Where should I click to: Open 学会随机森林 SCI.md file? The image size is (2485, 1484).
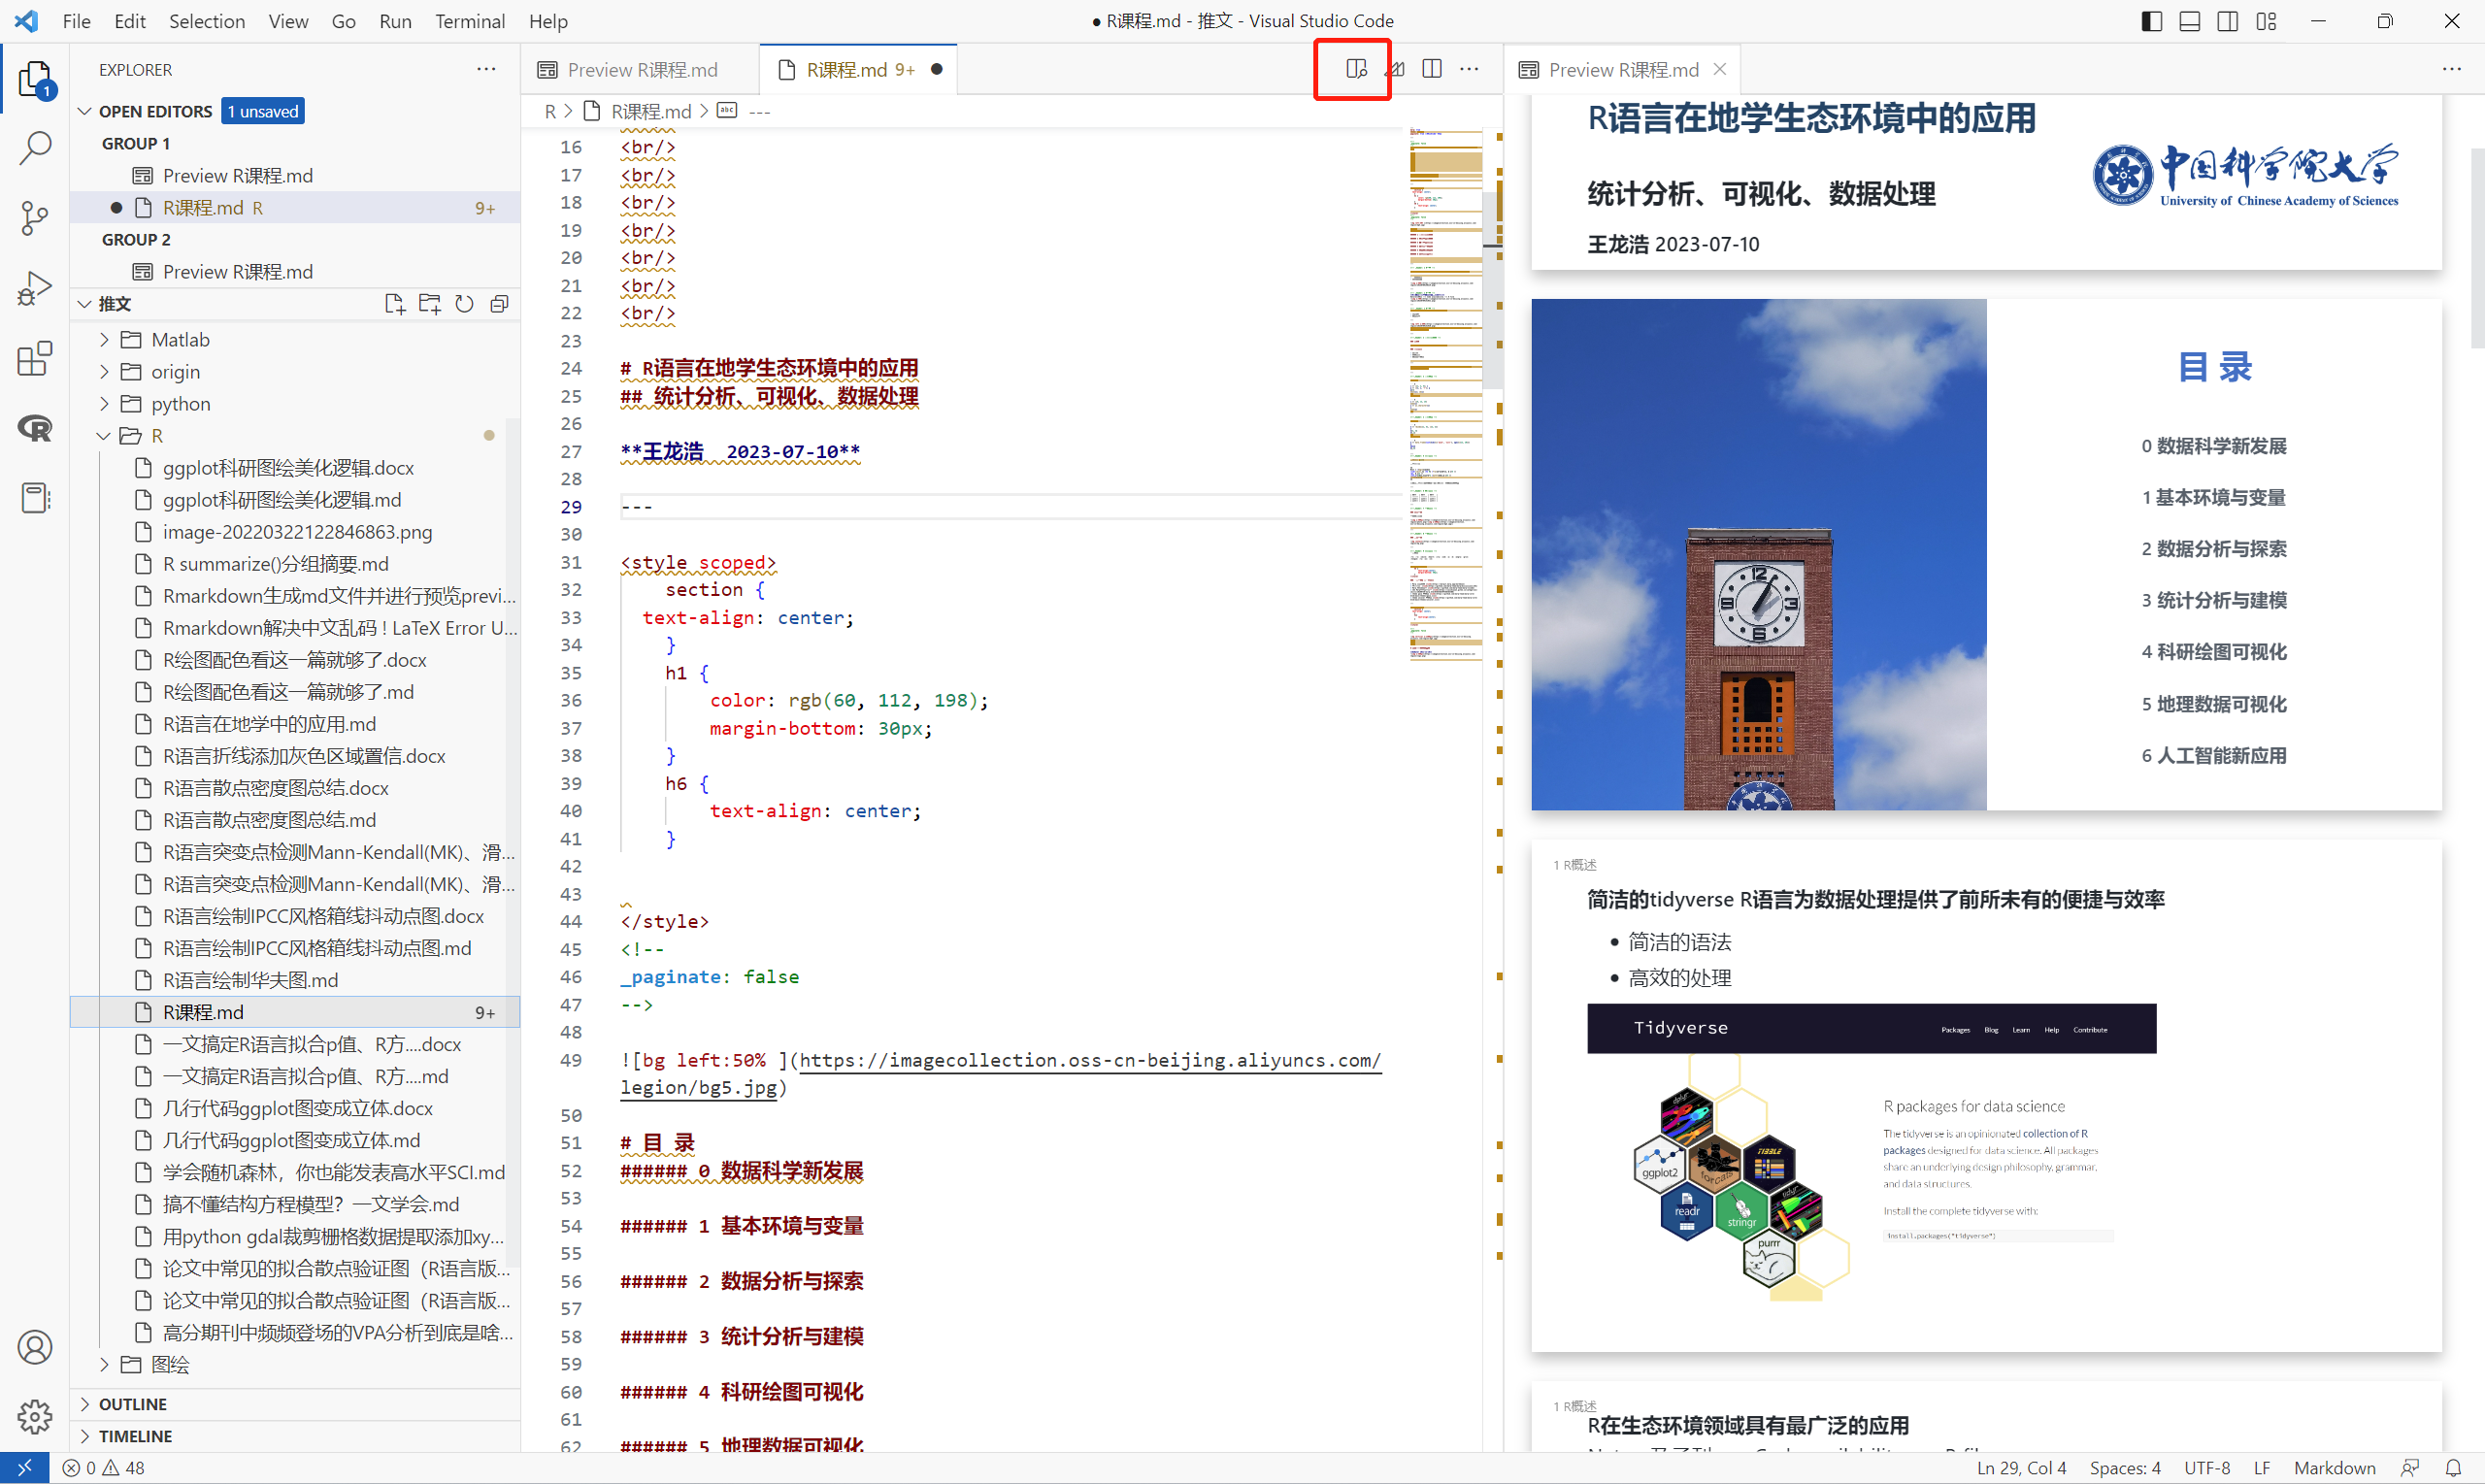[x=295, y=1172]
